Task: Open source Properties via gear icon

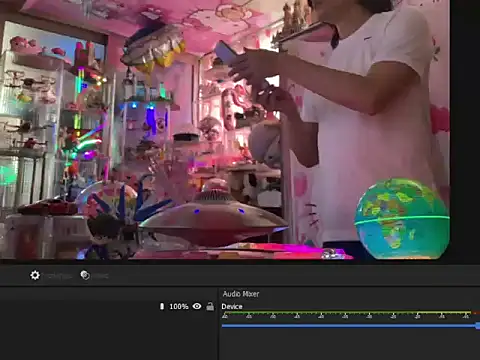Action: coord(35,275)
